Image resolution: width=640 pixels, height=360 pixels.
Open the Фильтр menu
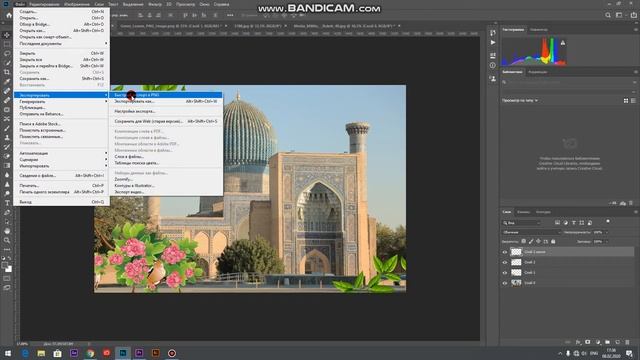[155, 4]
